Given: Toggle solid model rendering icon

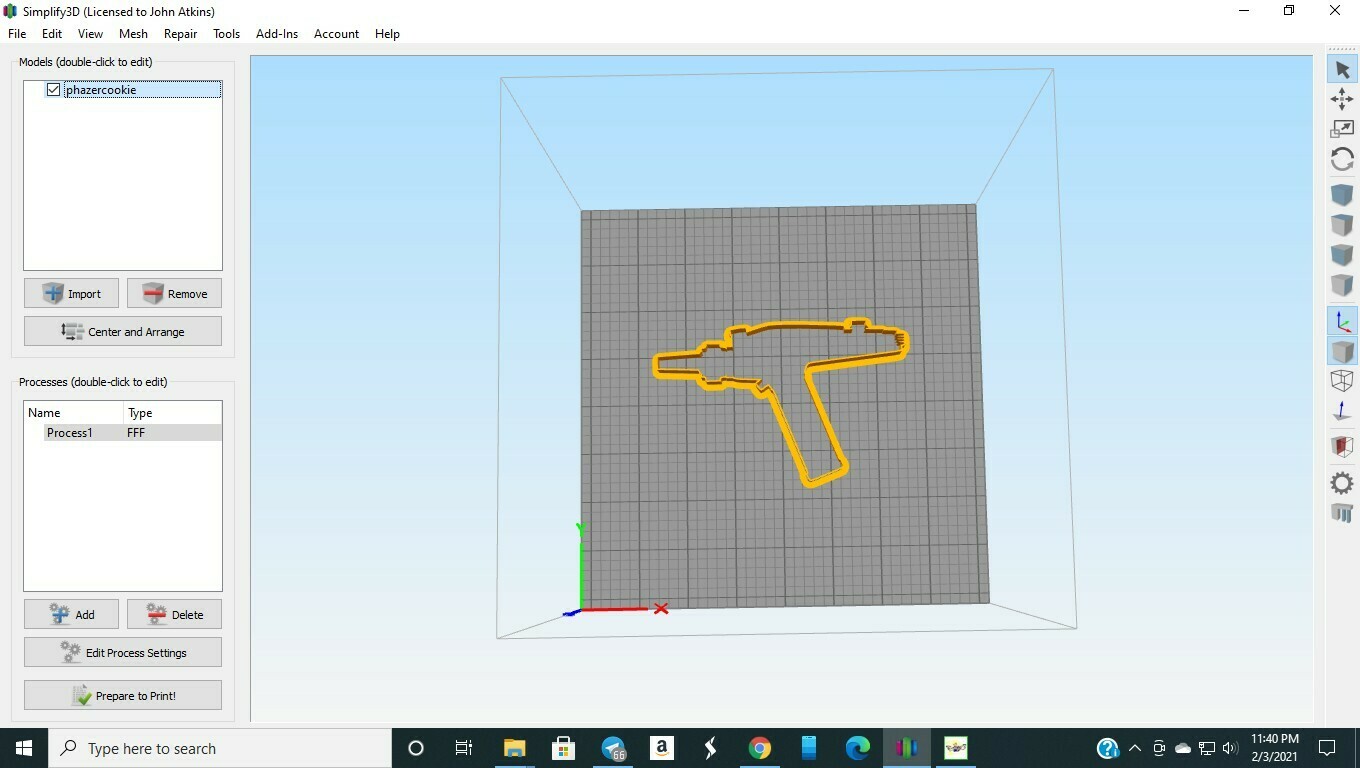Looking at the screenshot, I should coord(1342,351).
